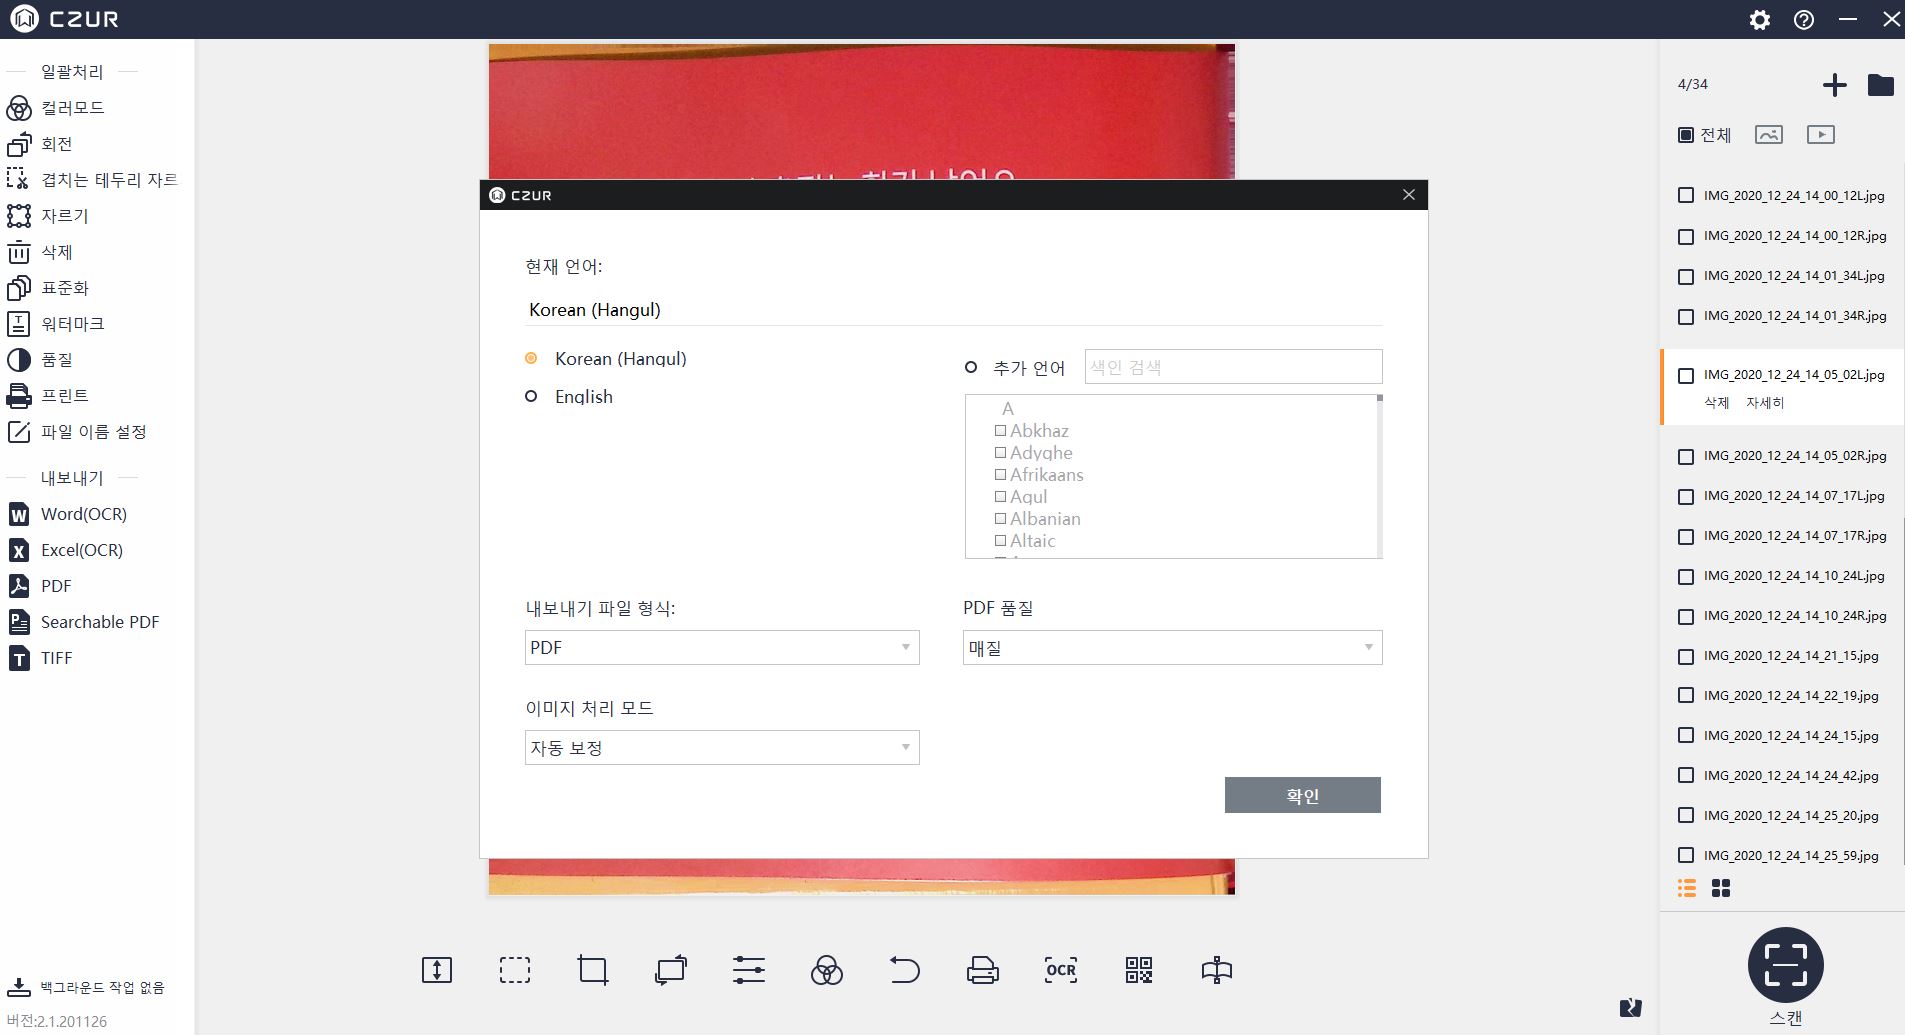Check IMG_2020_12_24_14_05_02L.jpg checkbox
This screenshot has width=1905, height=1035.
1686,376
